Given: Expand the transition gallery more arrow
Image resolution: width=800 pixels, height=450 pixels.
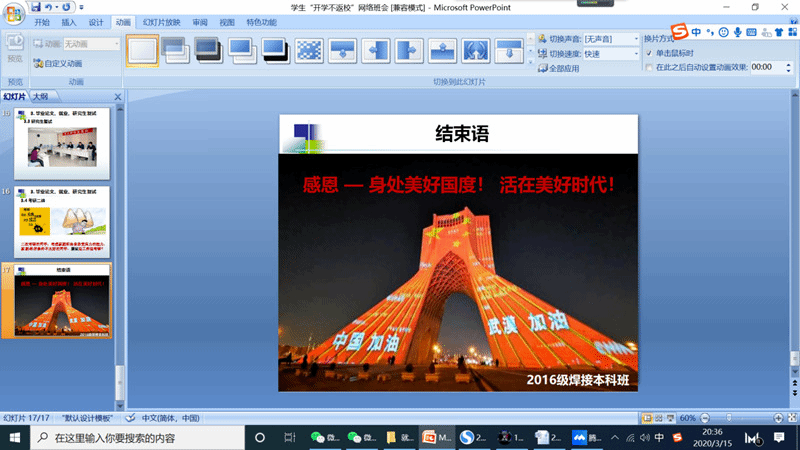Looking at the screenshot, I should point(529,63).
